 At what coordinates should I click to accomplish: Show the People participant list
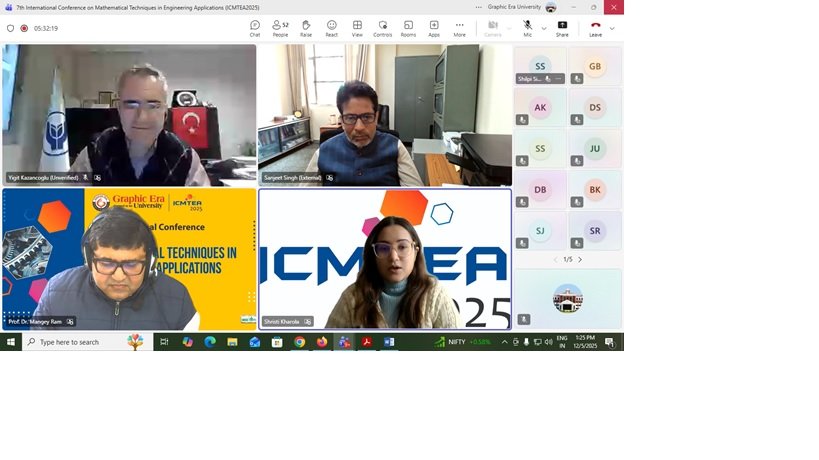coord(280,28)
